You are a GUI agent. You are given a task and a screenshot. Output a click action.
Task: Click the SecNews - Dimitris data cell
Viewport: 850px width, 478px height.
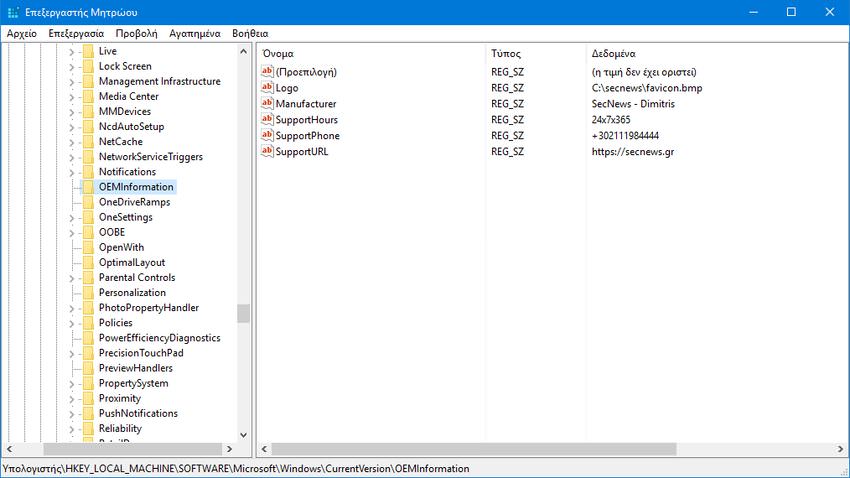633,104
